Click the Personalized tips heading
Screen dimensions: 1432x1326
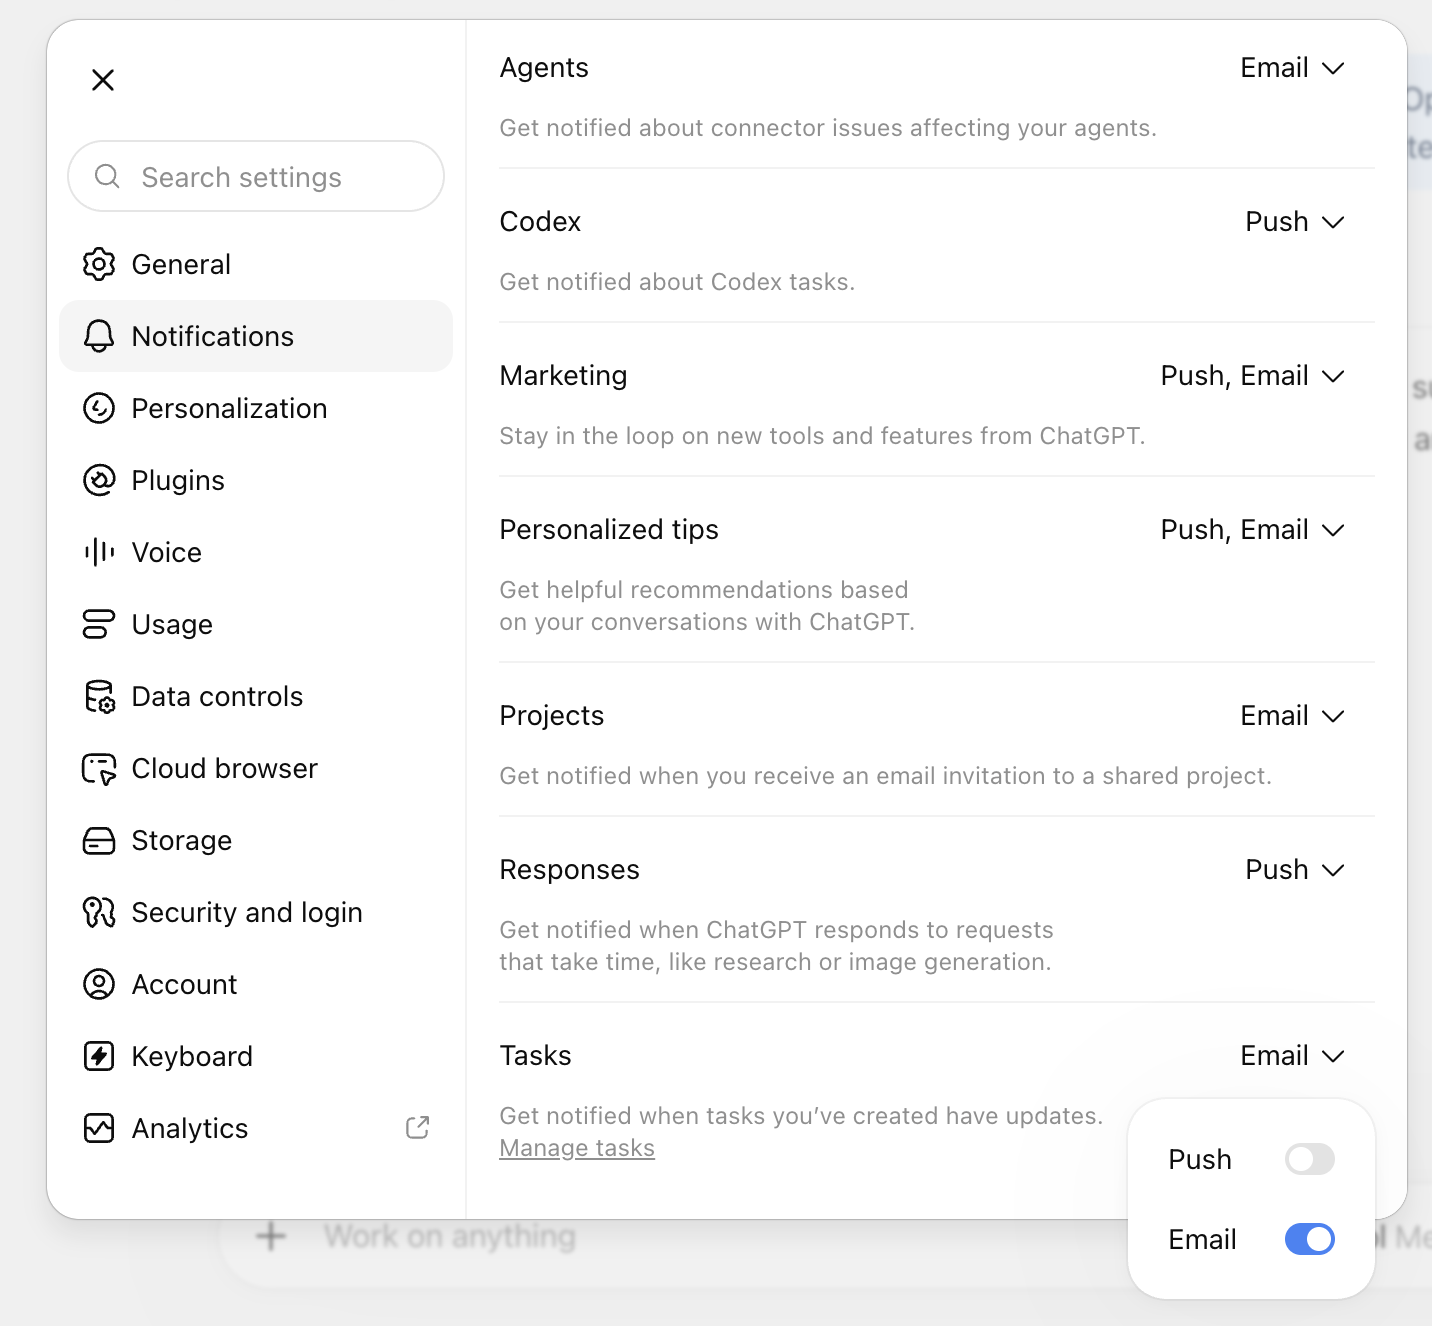click(x=609, y=530)
